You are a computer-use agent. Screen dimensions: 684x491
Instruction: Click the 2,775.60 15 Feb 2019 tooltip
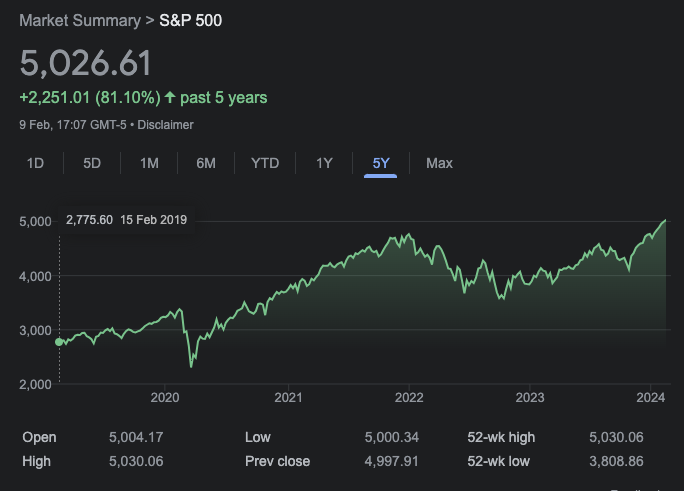pyautogui.click(x=126, y=219)
